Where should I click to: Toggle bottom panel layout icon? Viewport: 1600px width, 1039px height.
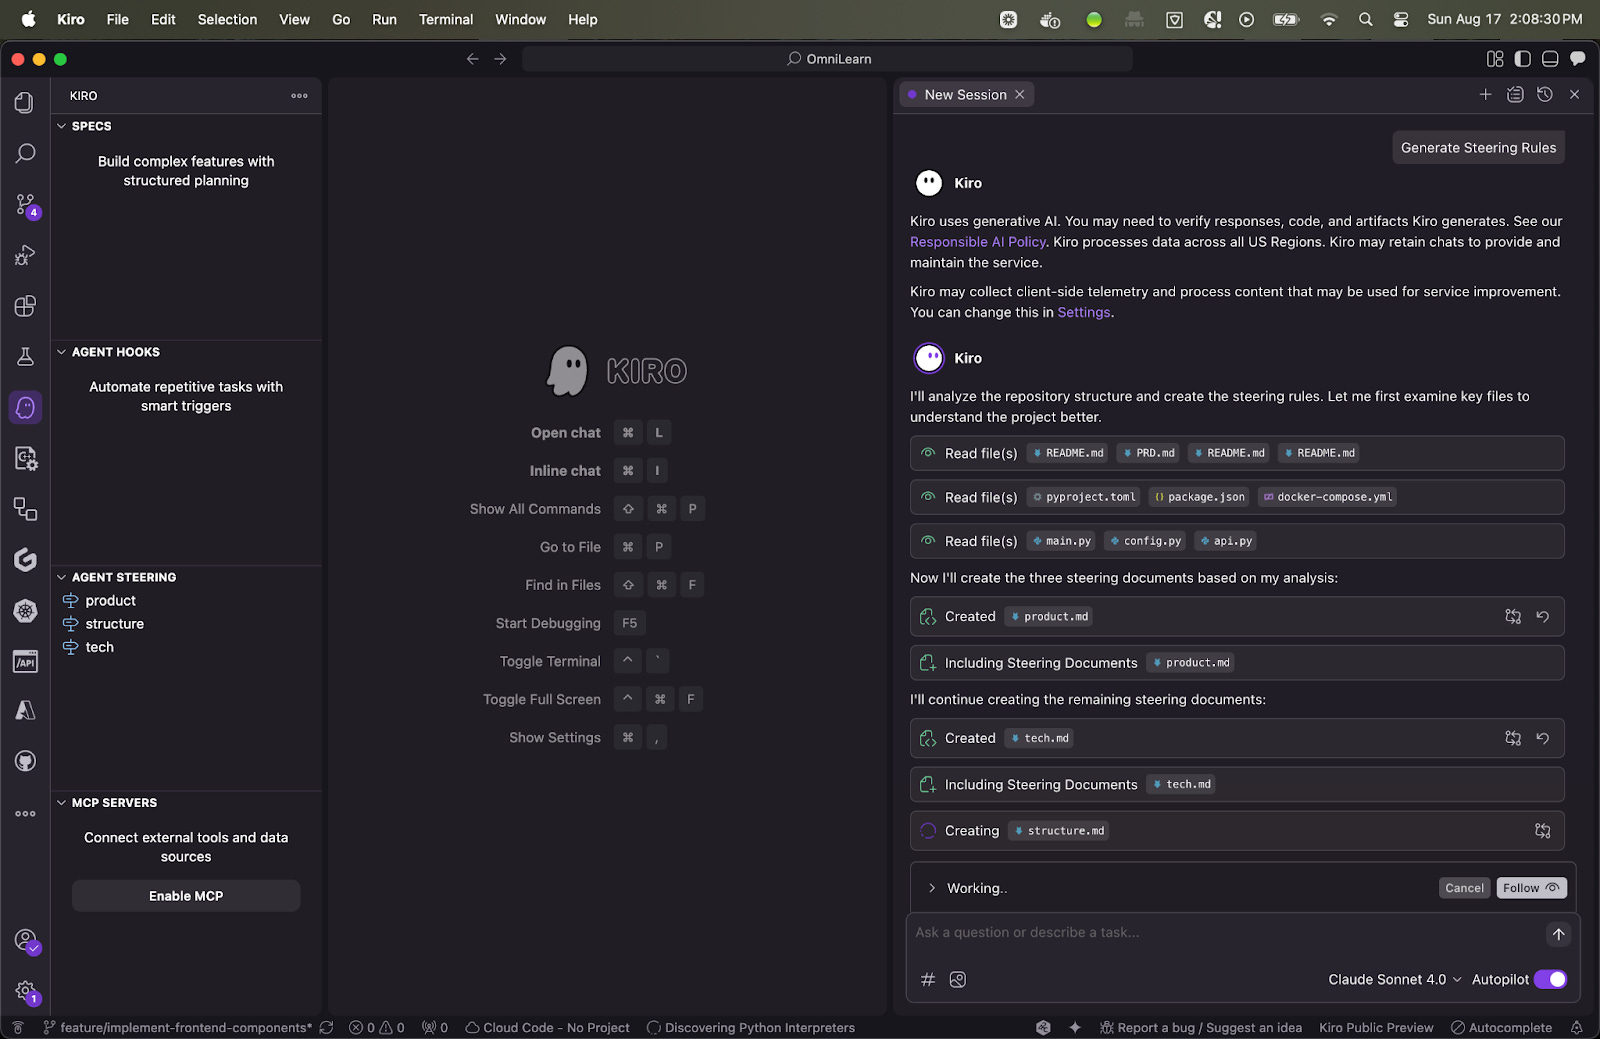(x=1550, y=59)
